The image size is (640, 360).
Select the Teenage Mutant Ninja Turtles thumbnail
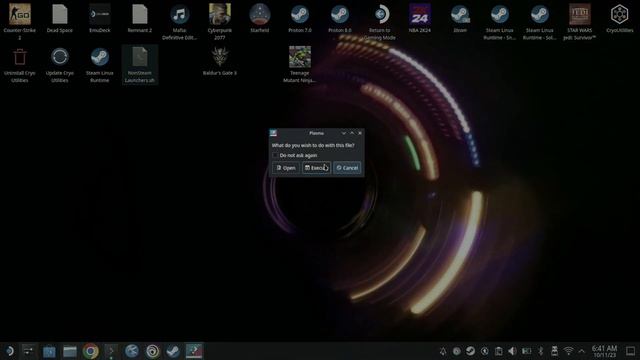point(300,57)
